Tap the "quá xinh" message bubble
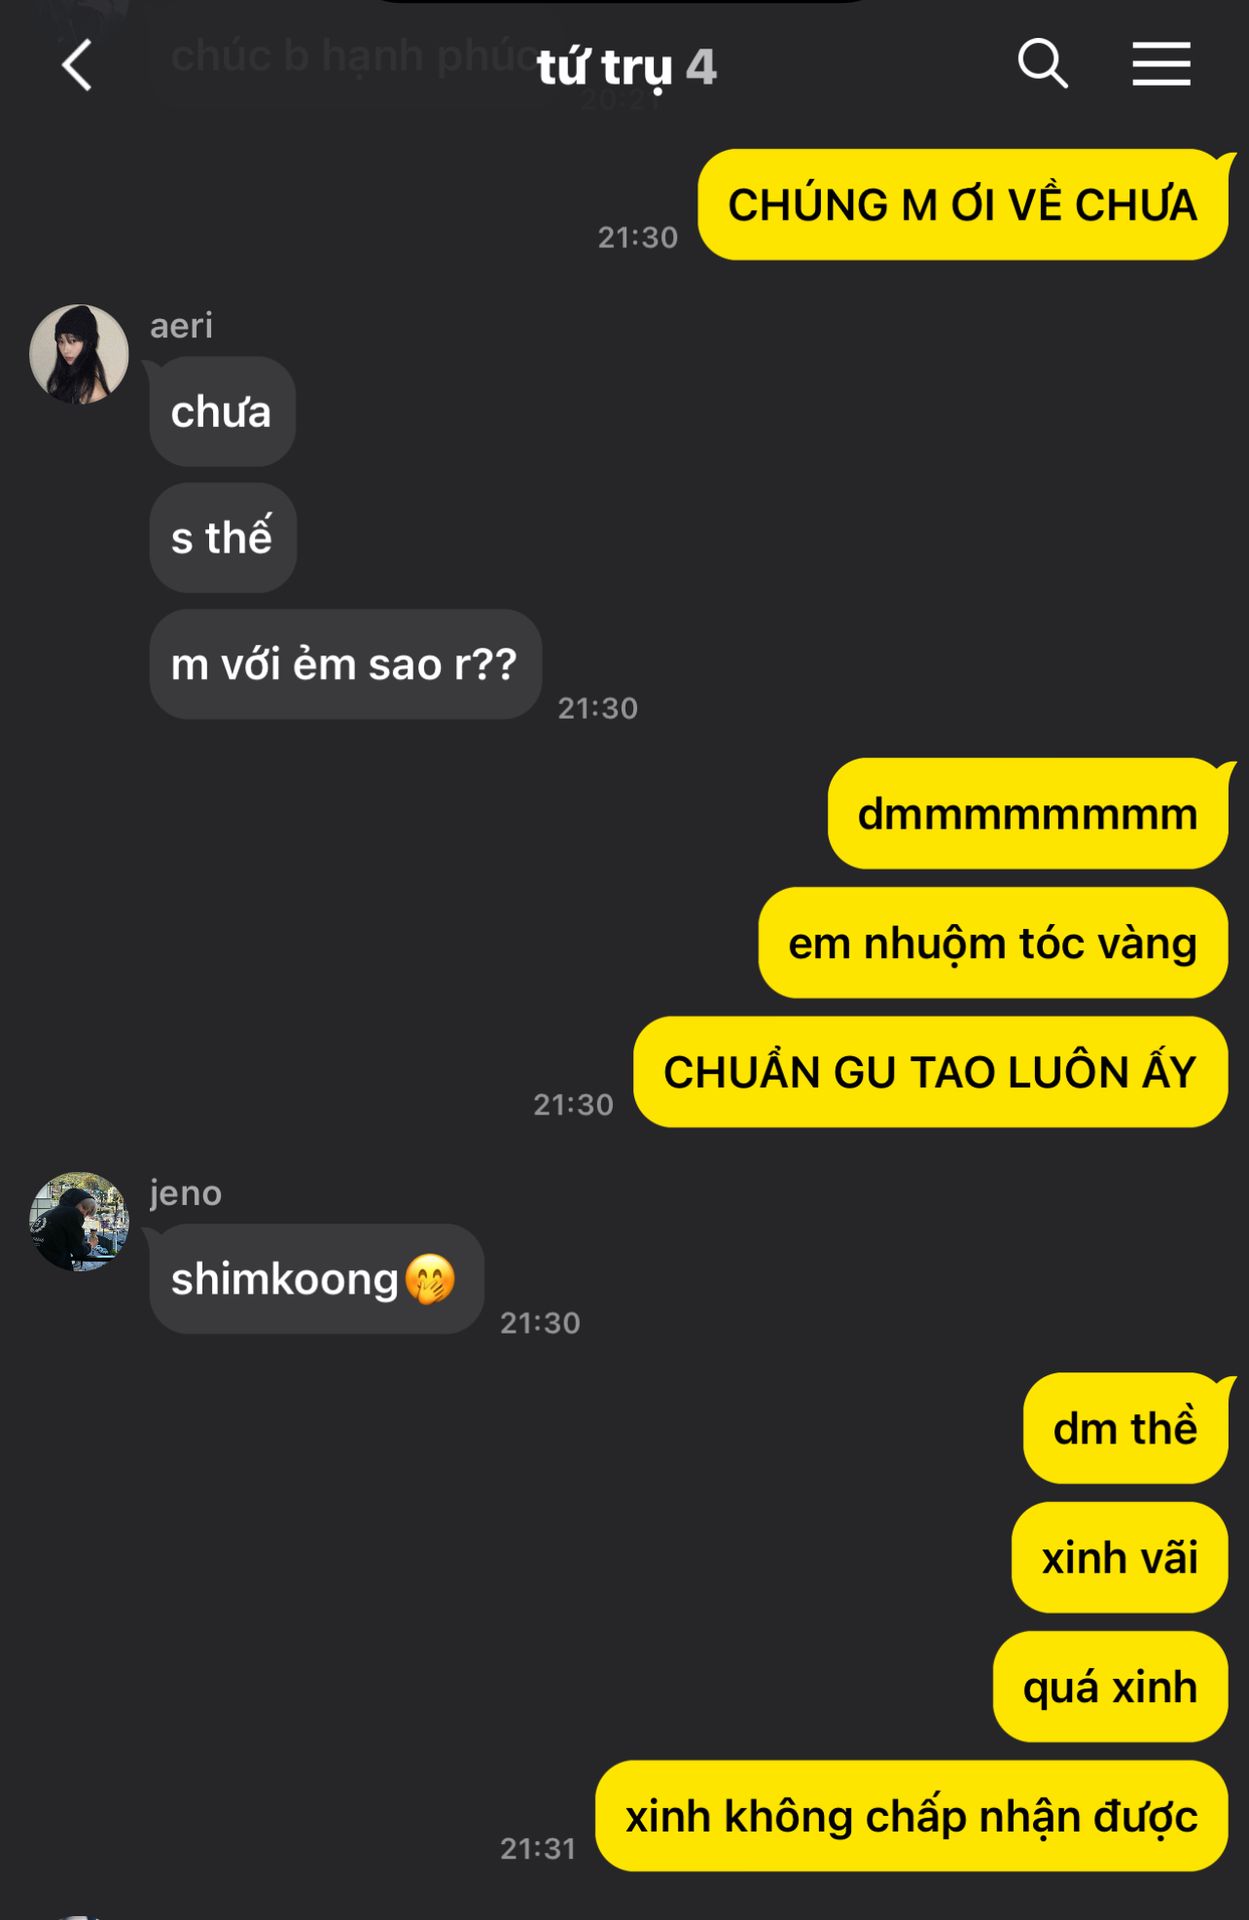The image size is (1249, 1920). coord(1110,1686)
